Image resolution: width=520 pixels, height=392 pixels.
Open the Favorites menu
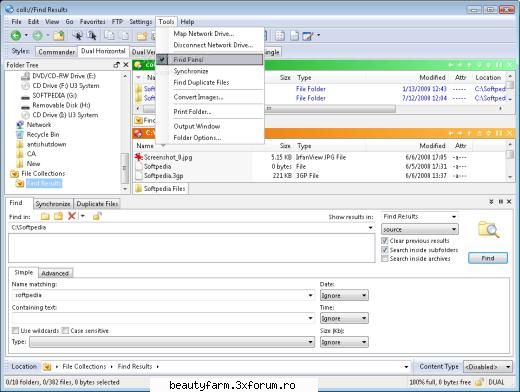tap(92, 22)
